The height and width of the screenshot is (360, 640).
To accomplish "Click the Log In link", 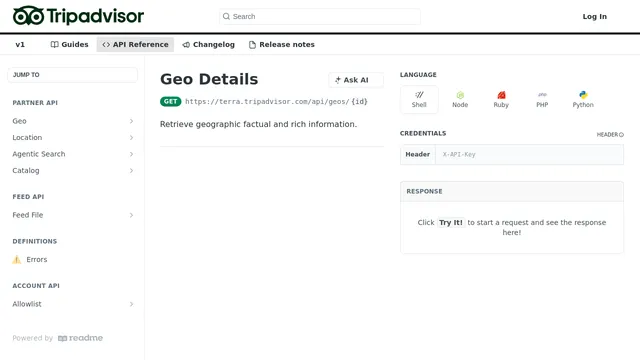I will [594, 17].
